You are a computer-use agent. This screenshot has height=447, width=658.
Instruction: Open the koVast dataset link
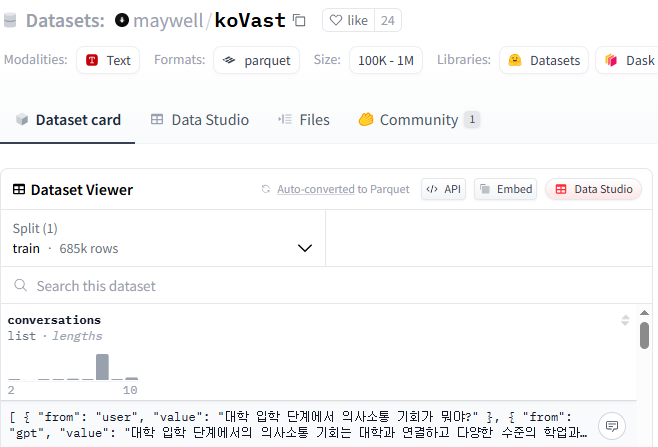250,20
